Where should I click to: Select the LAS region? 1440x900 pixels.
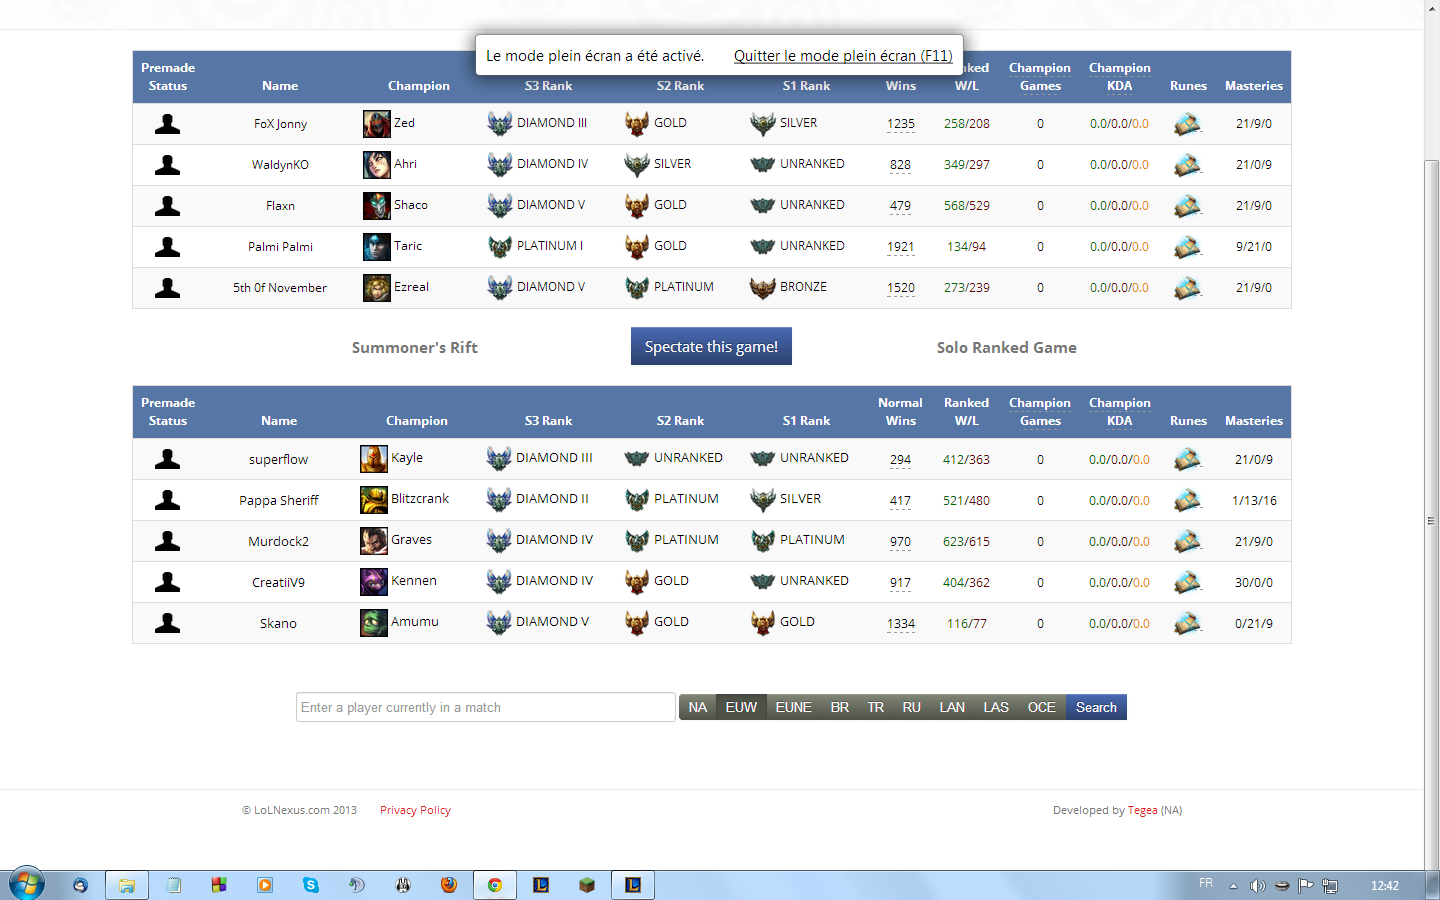(996, 707)
